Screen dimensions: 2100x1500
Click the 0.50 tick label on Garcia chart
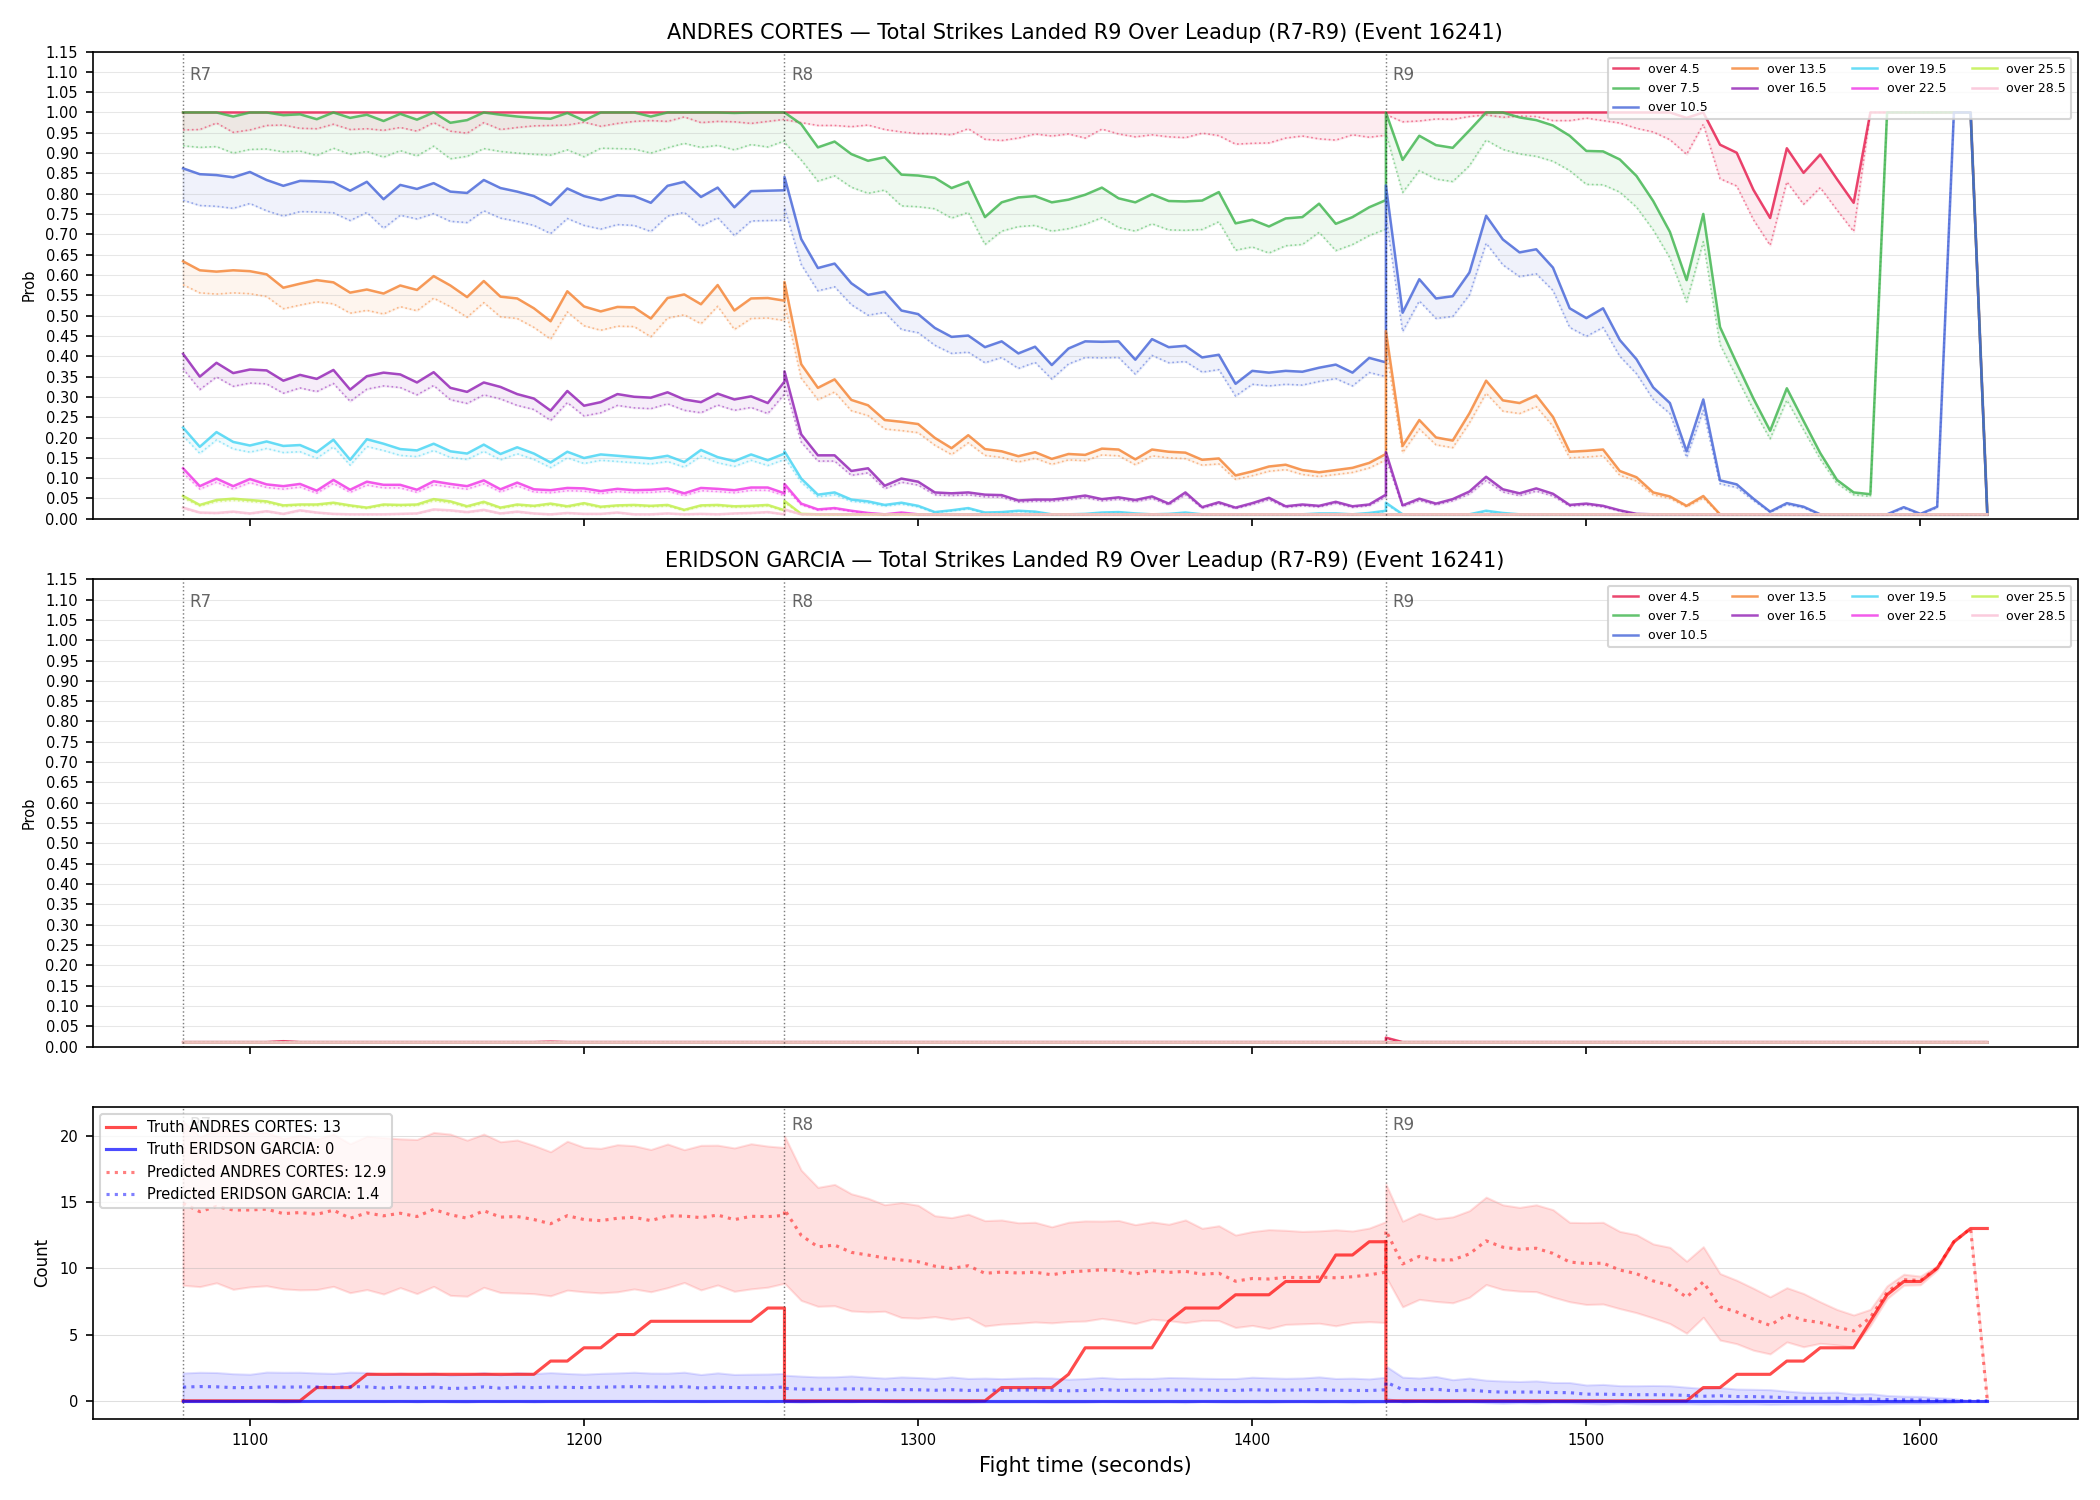[61, 844]
